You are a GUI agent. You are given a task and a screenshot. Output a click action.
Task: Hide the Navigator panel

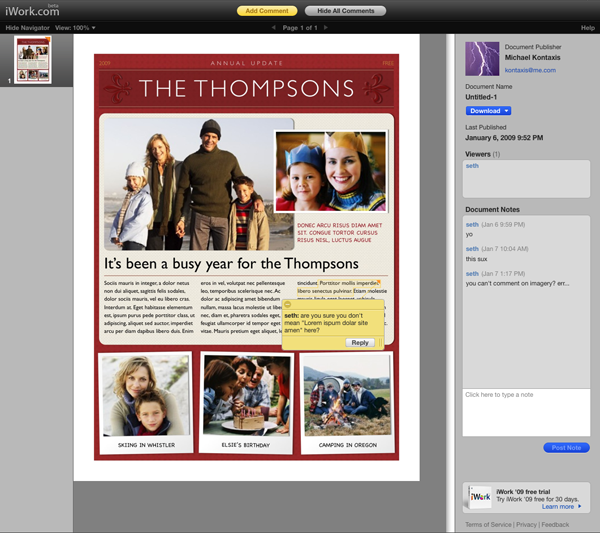(26, 27)
